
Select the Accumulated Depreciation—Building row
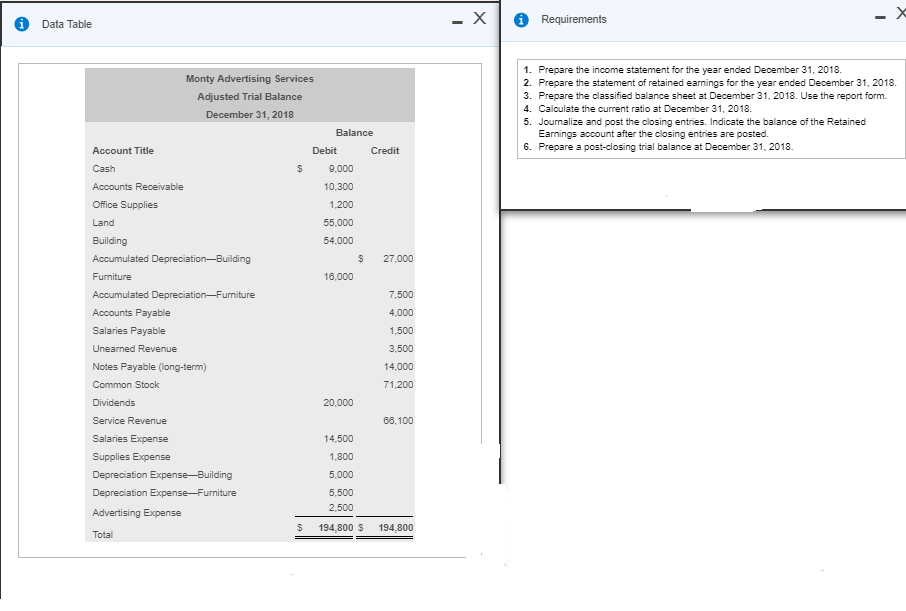[180, 258]
